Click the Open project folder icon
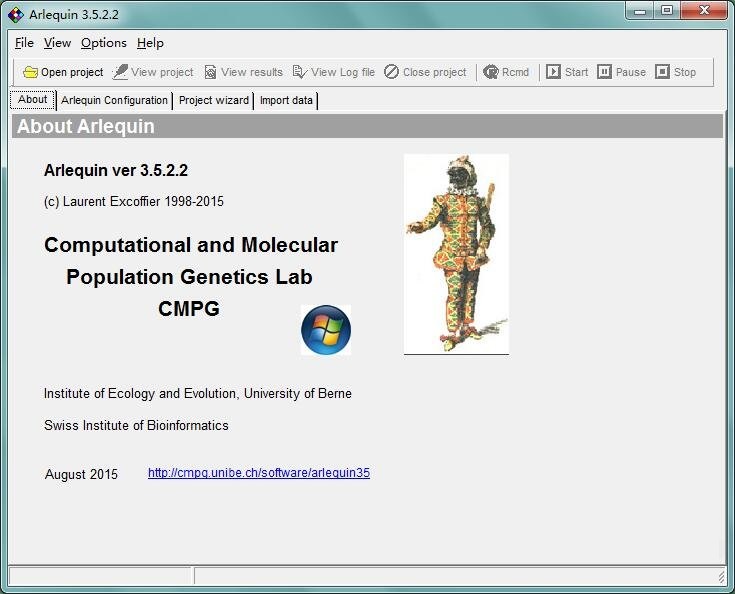 pyautogui.click(x=30, y=72)
